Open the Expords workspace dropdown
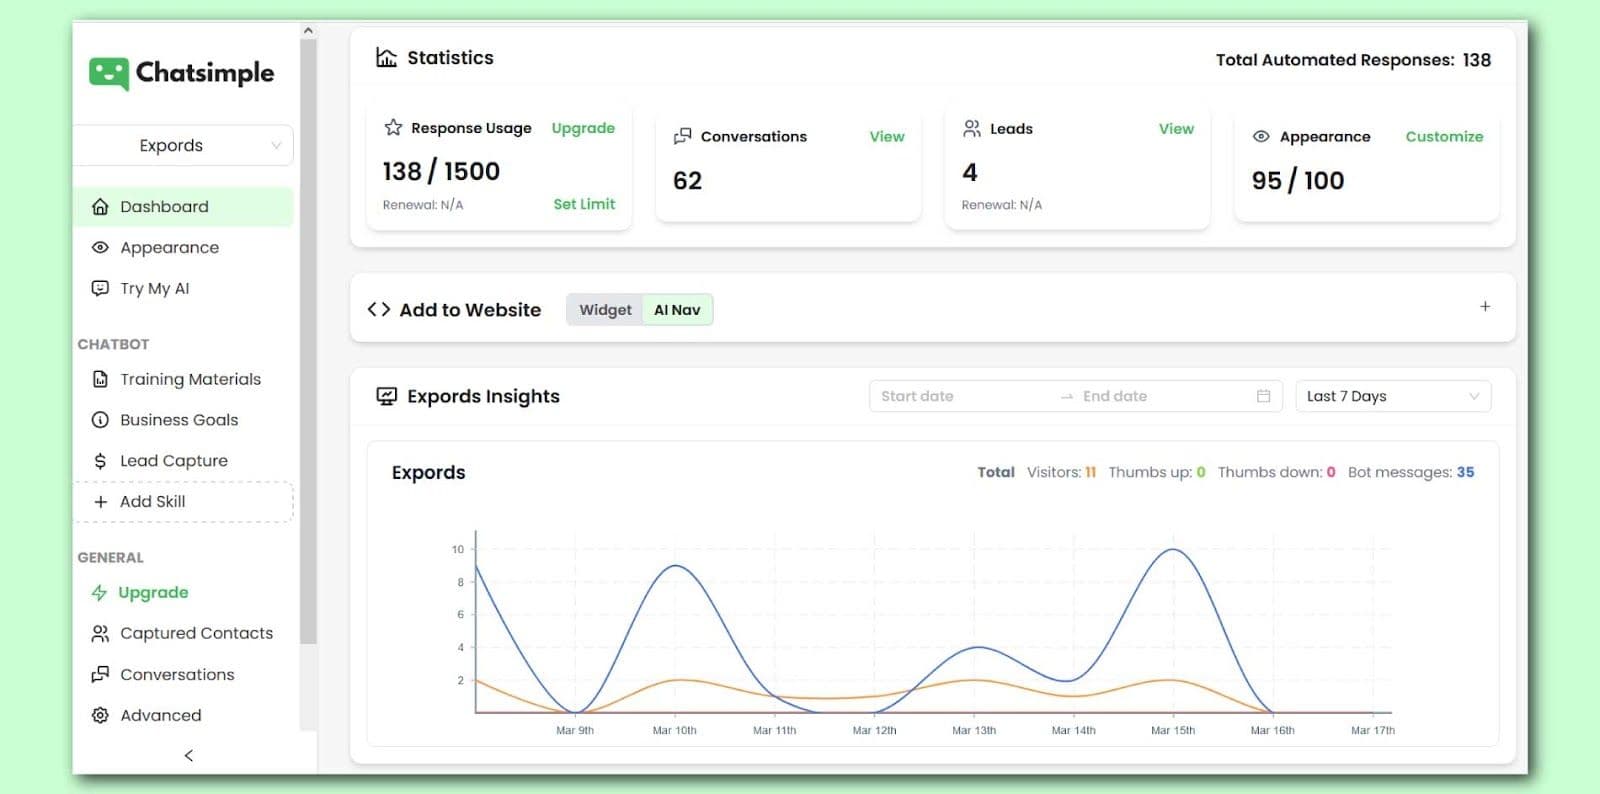 click(183, 145)
